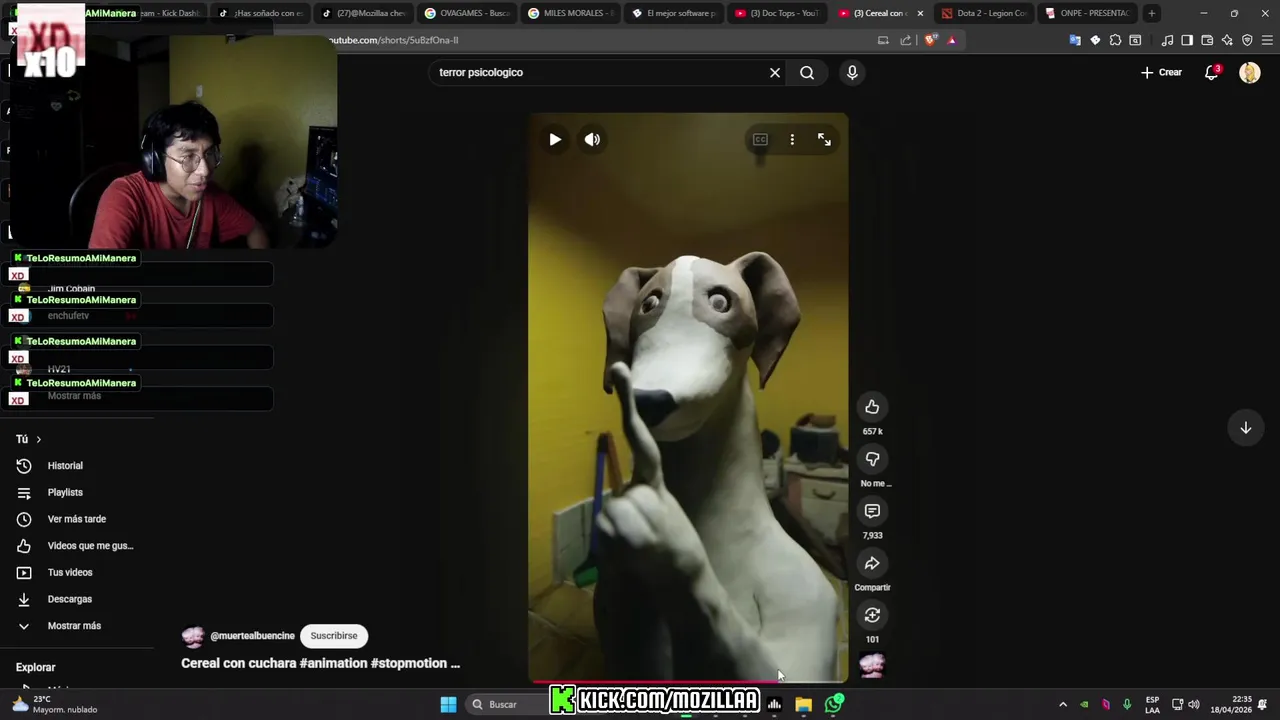Expand the 'Tú' section chevron
This screenshot has width=1280, height=720.
pyautogui.click(x=39, y=439)
